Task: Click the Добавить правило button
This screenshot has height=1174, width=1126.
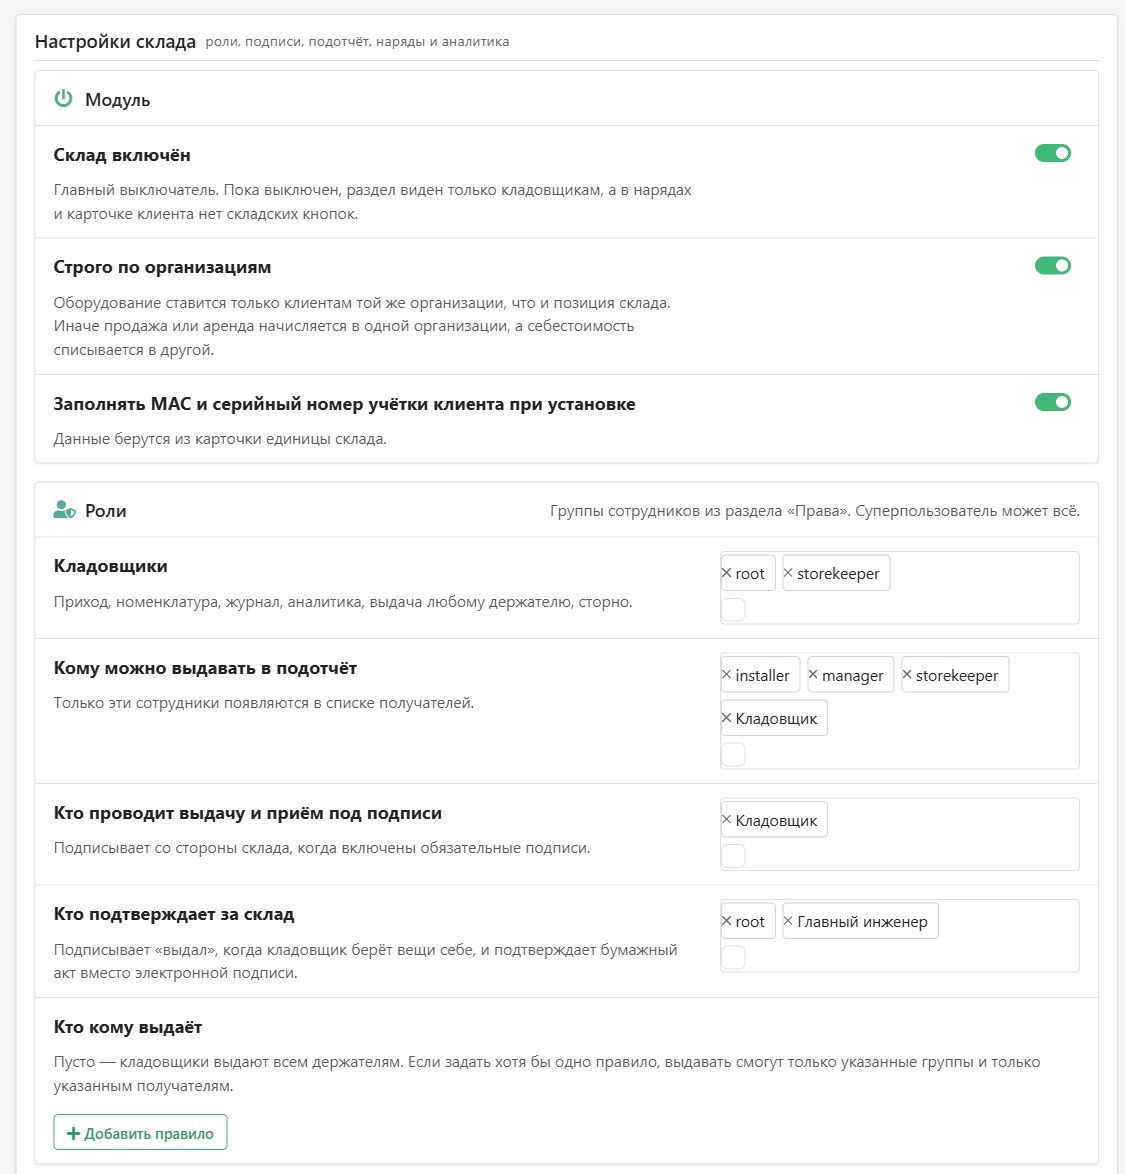Action: tap(140, 1133)
